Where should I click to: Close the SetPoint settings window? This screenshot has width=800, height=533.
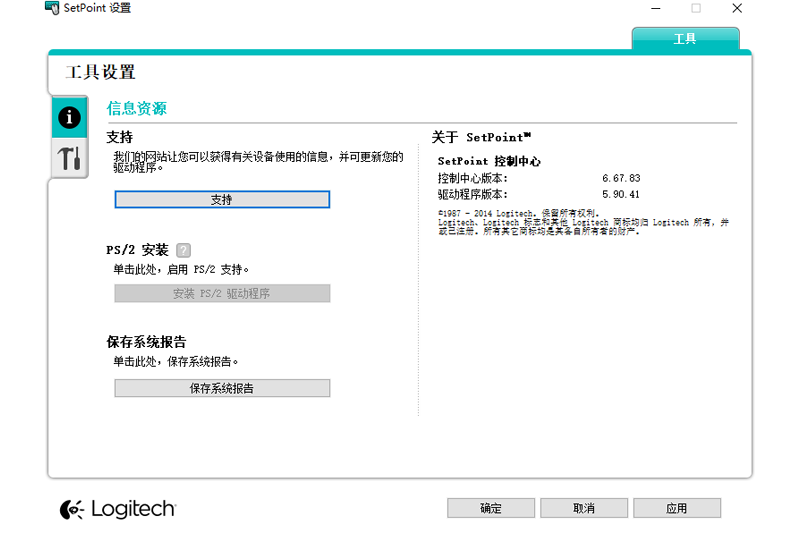coord(737,8)
